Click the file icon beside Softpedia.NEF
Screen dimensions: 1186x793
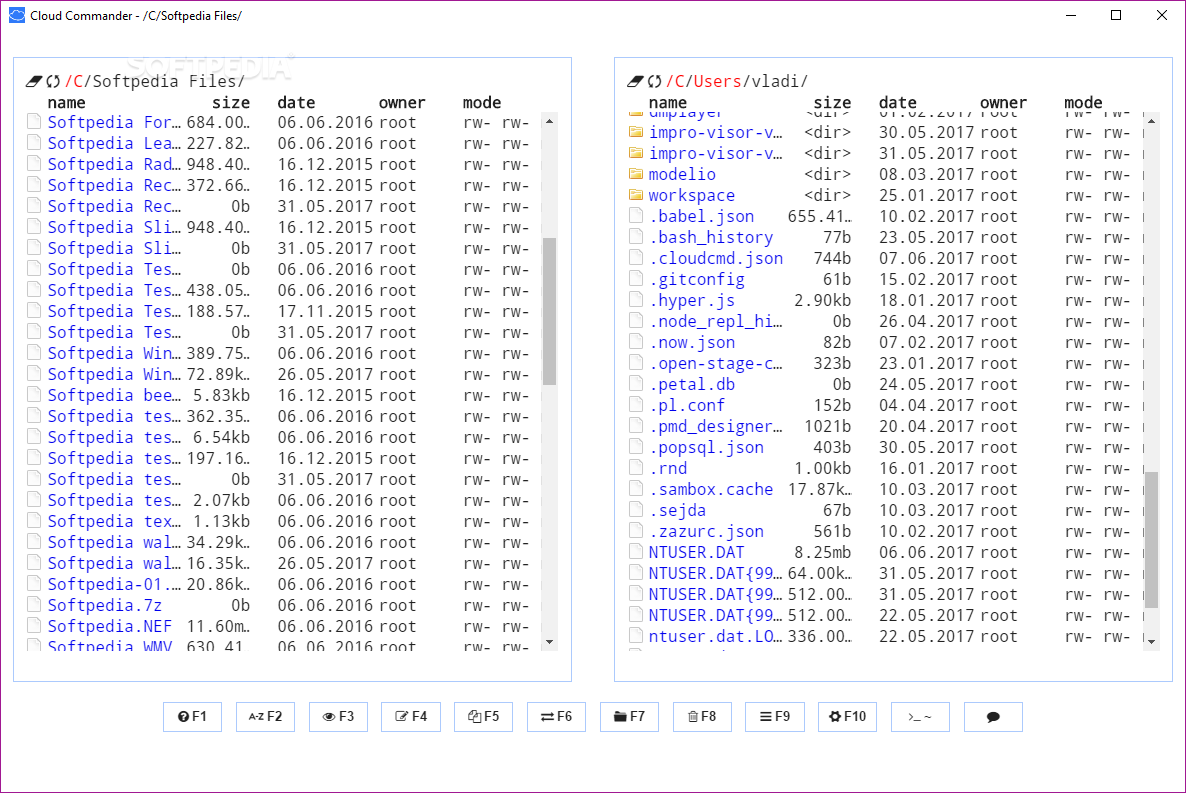[x=34, y=626]
